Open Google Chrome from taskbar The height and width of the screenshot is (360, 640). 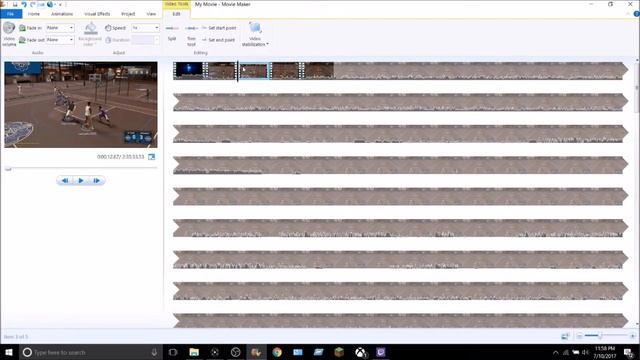click(x=277, y=352)
